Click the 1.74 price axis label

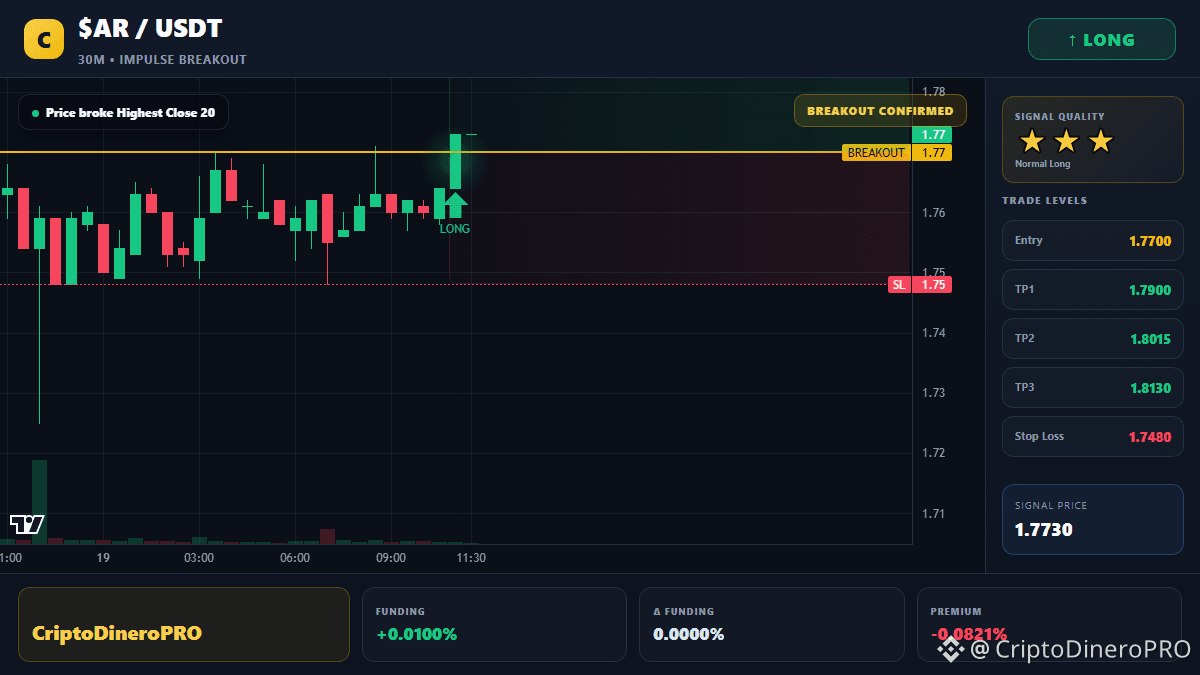pyautogui.click(x=933, y=333)
